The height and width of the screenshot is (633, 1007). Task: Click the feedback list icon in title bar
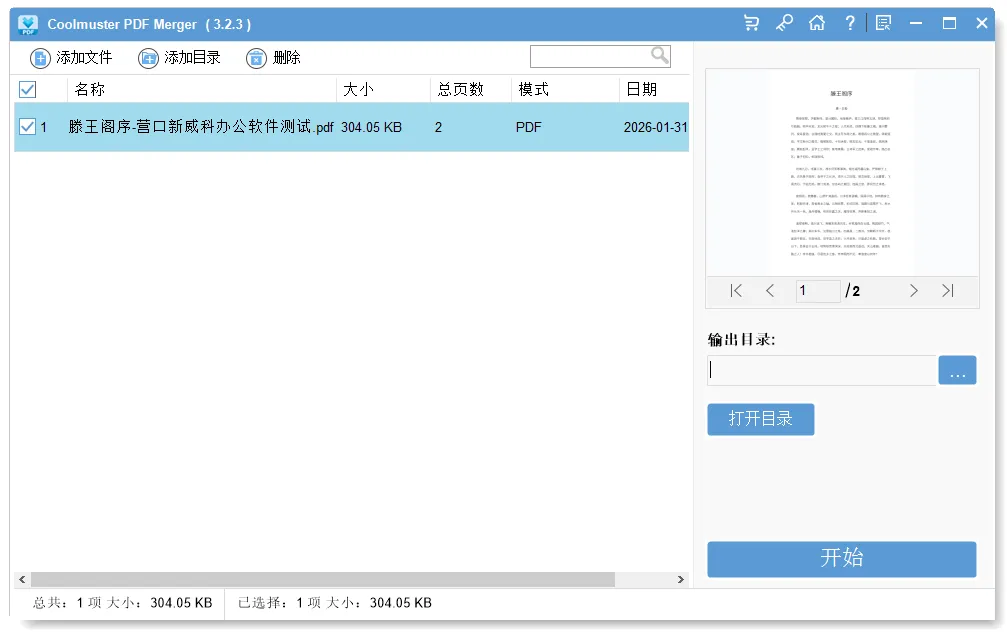click(884, 24)
